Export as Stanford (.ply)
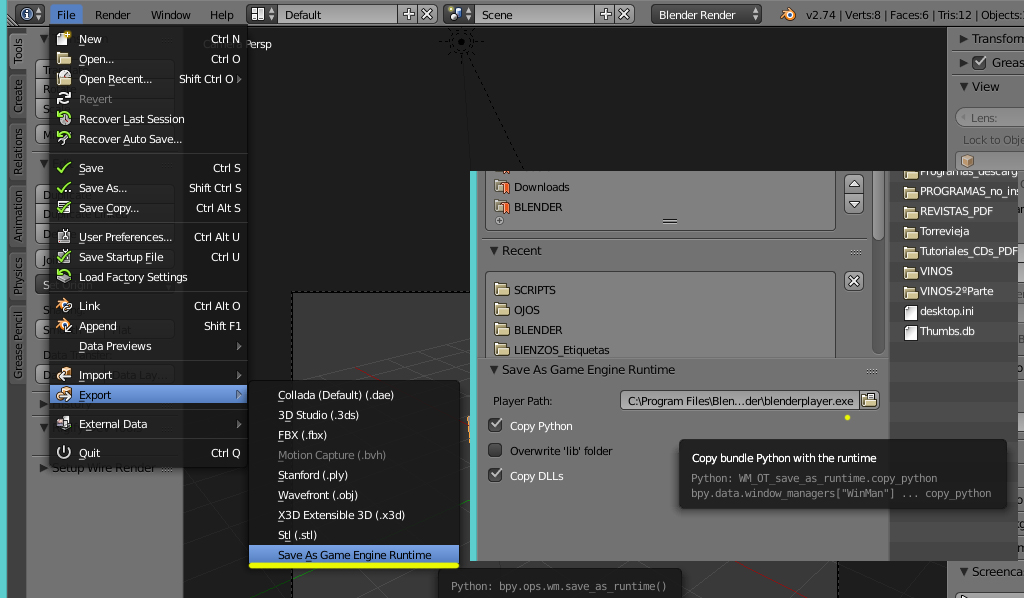The width and height of the screenshot is (1024, 598). coord(354,475)
